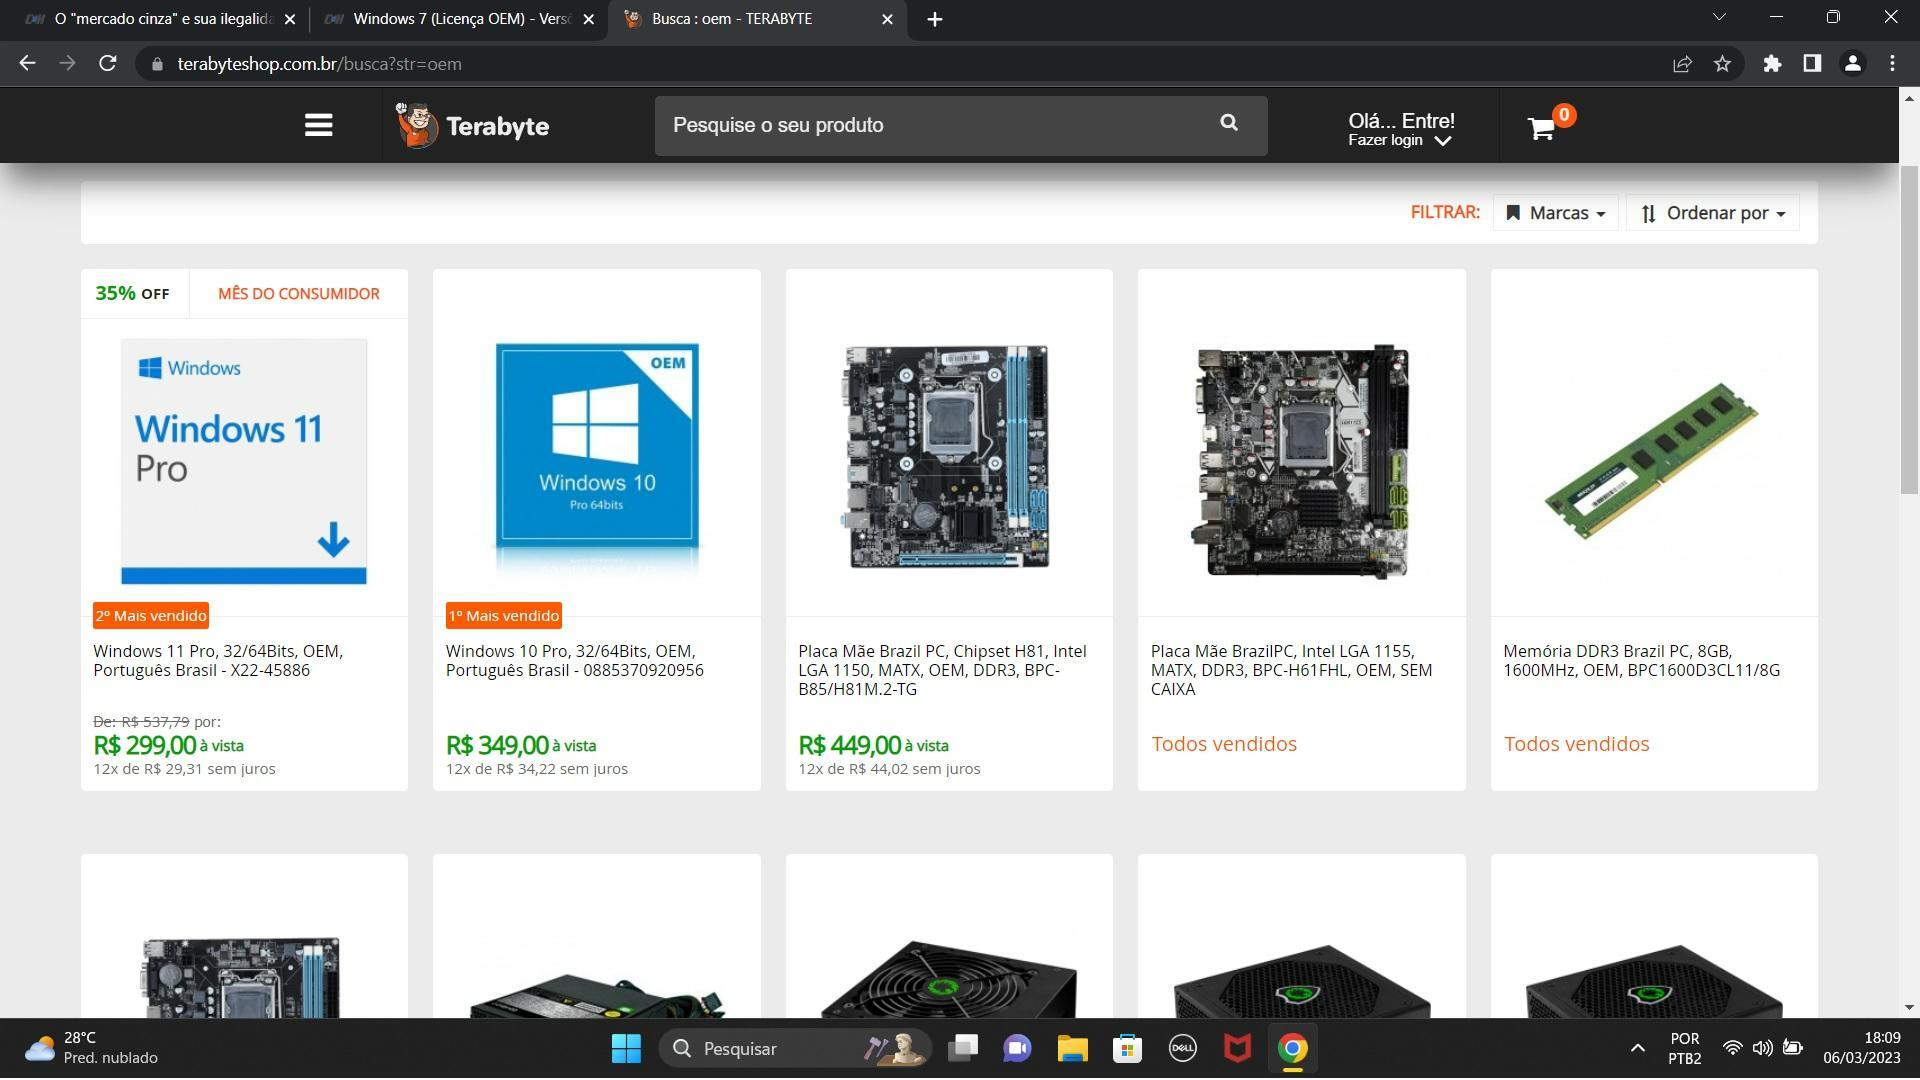Reload the page in Chrome
Screen dimensions: 1920x1080
[107, 63]
